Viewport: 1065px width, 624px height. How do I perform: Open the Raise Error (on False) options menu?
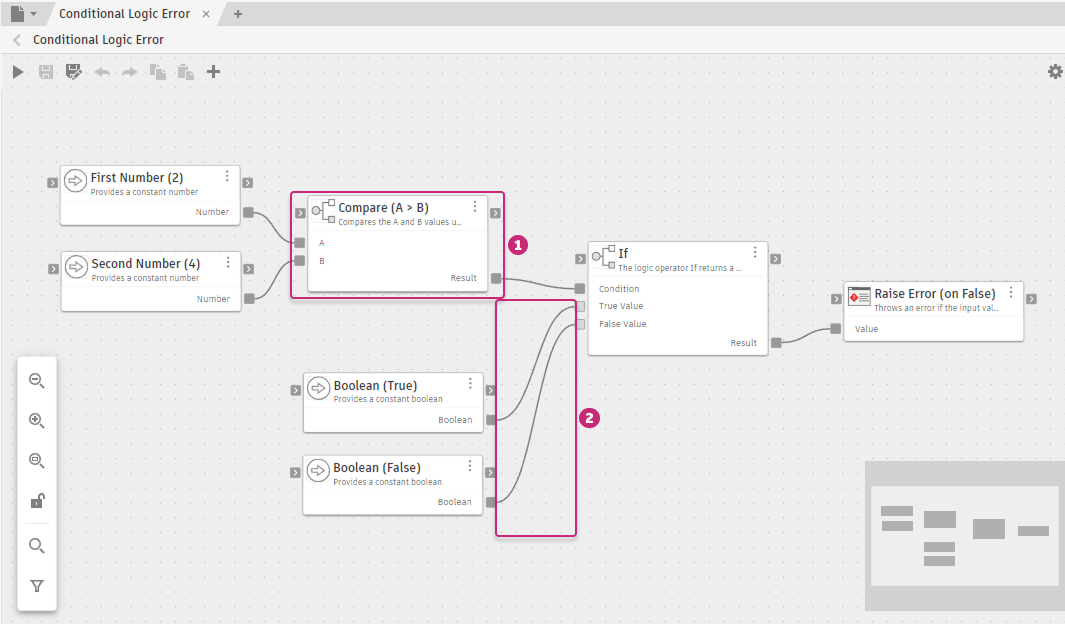[x=1011, y=292]
